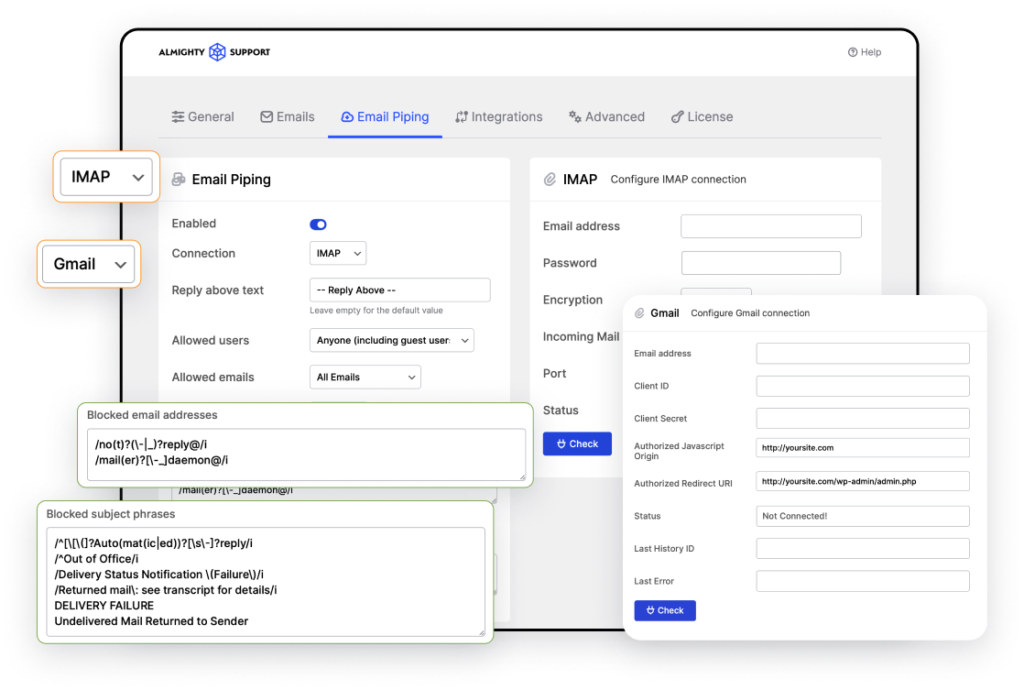Click the Gmail panel paperclip icon
The width and height of the screenshot is (1024, 690).
pos(639,313)
